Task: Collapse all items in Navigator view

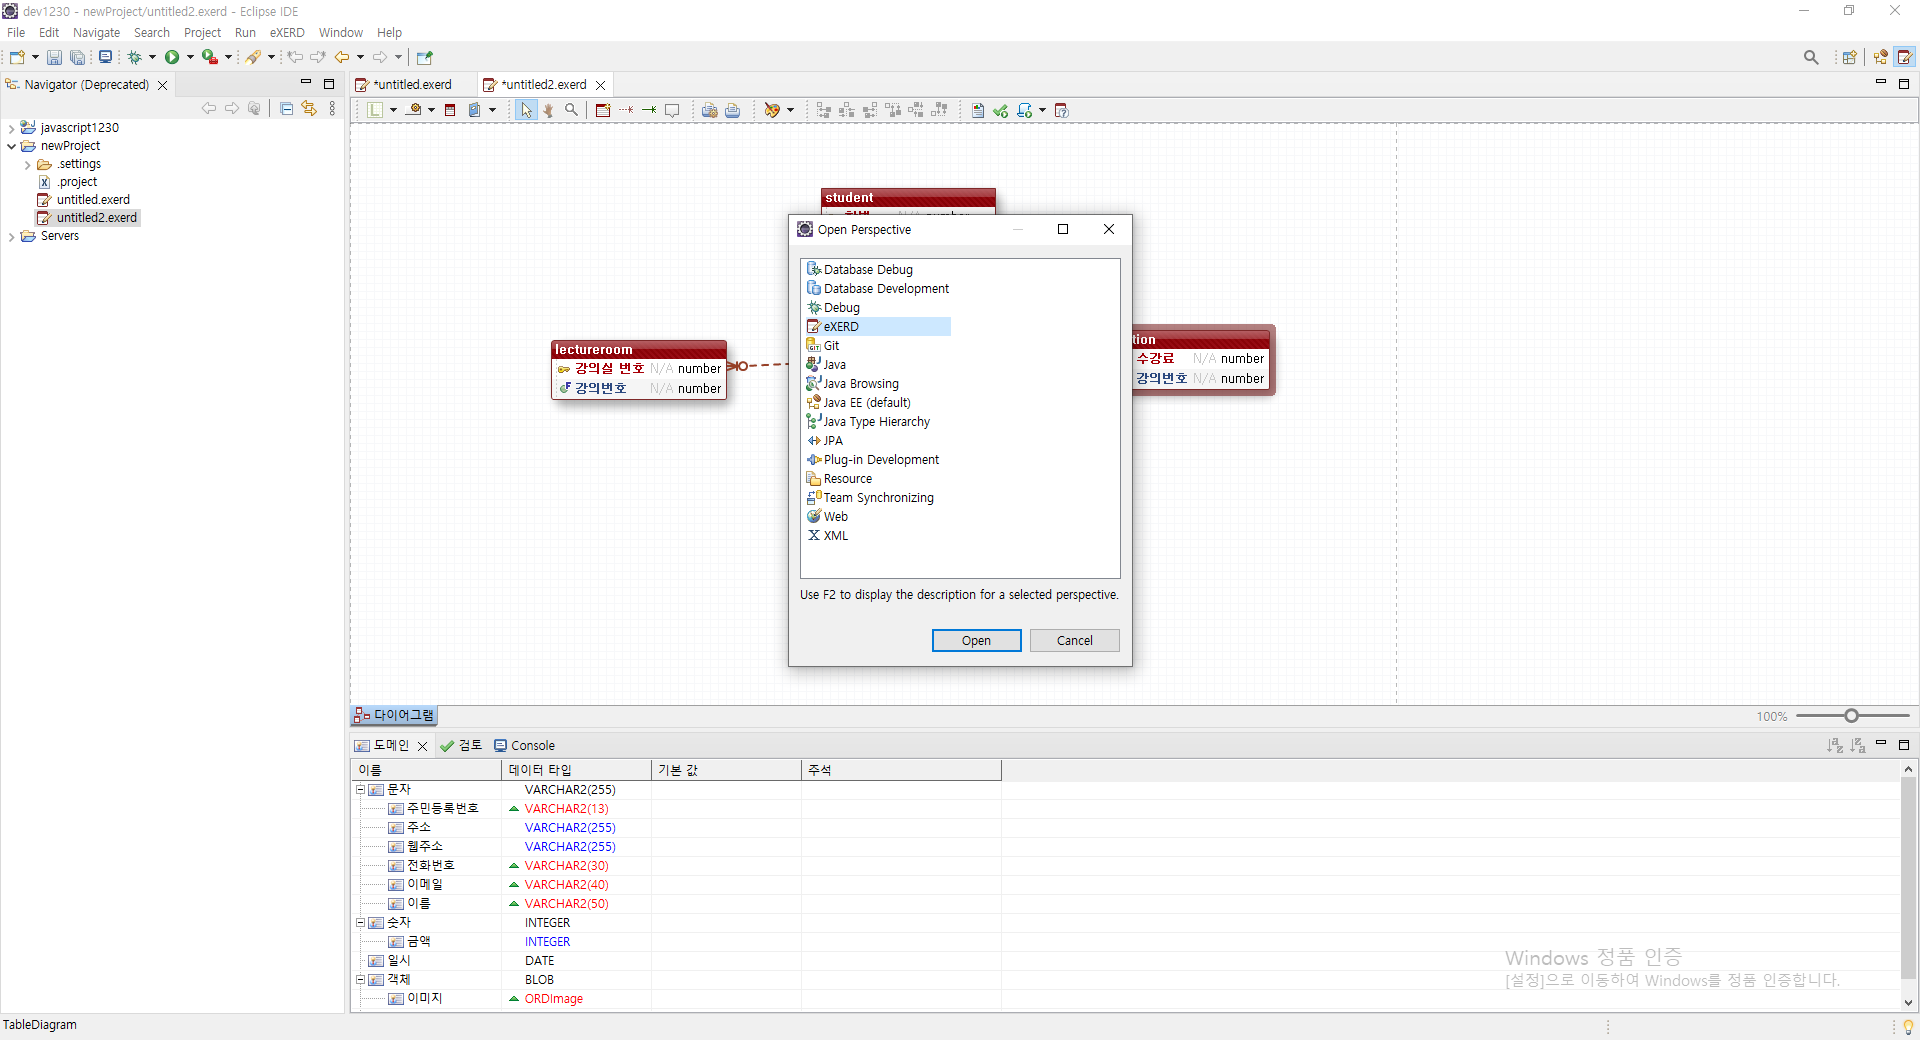Action: point(286,108)
